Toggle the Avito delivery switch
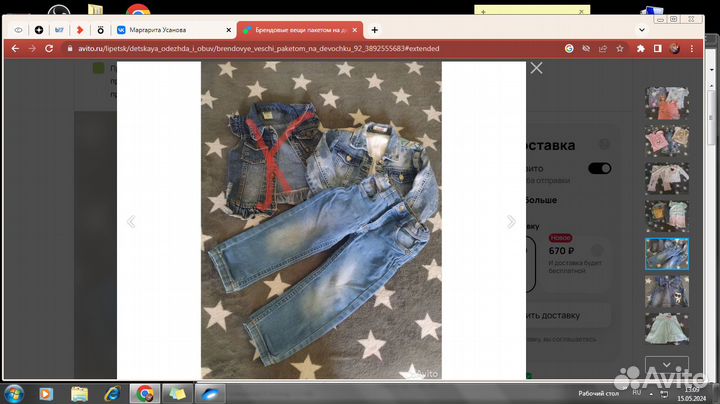This screenshot has height=404, width=720. [599, 168]
